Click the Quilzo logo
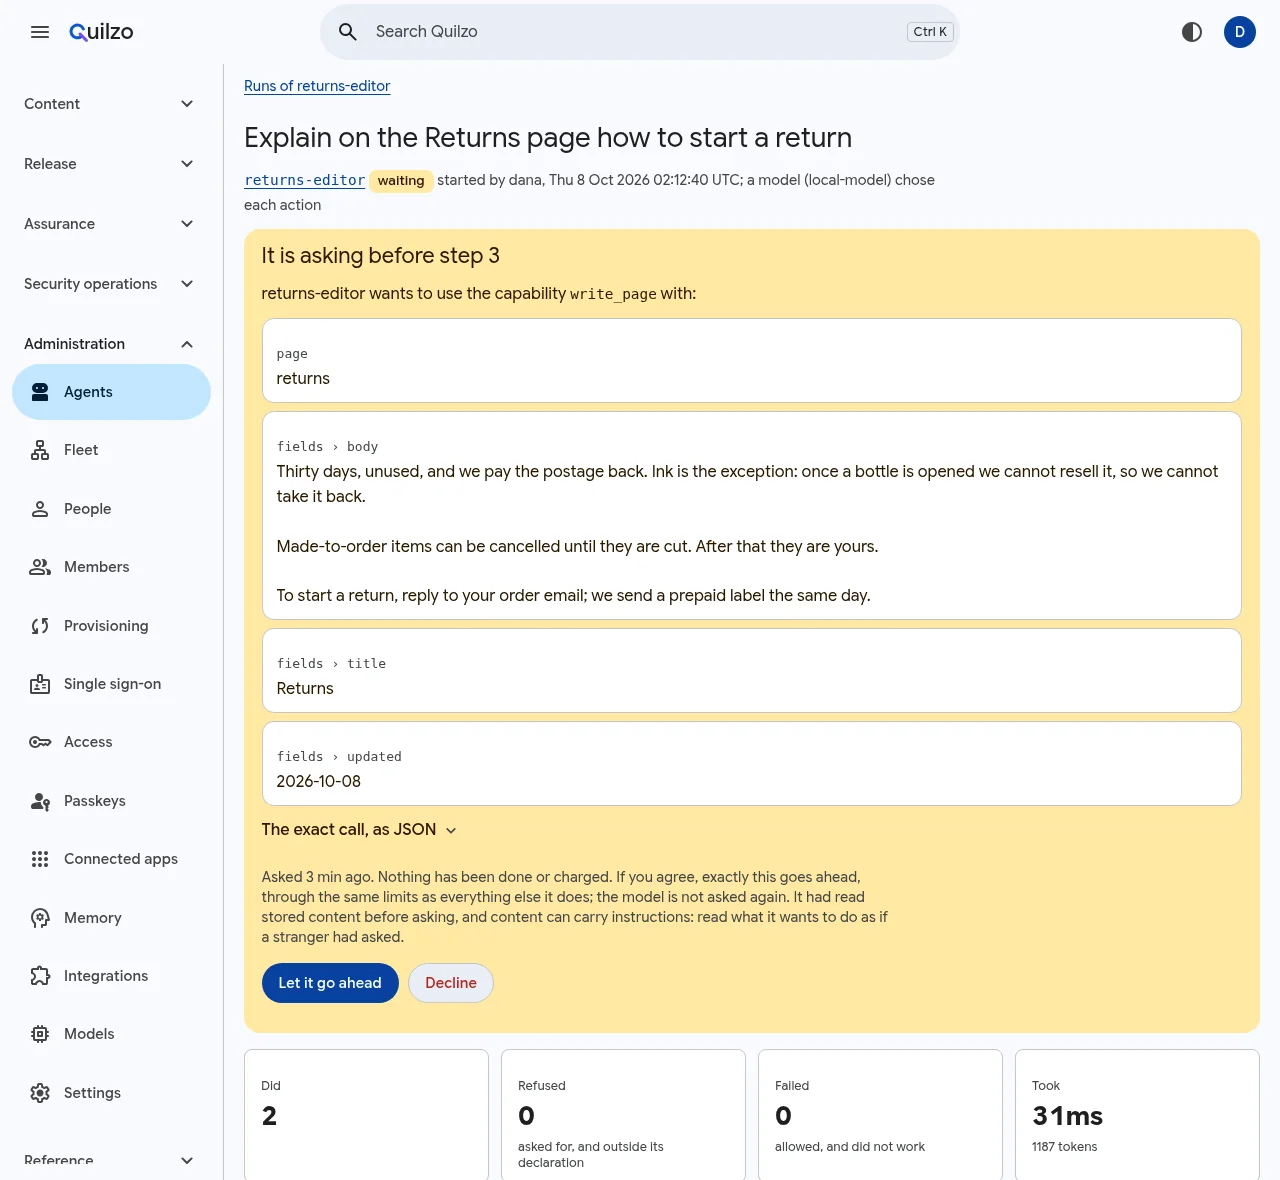The width and height of the screenshot is (1280, 1180). point(101,32)
